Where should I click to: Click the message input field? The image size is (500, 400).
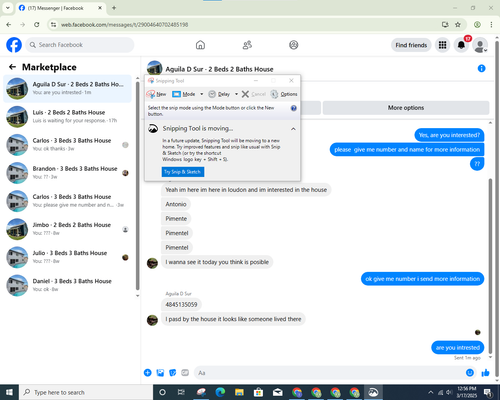coord(329,373)
